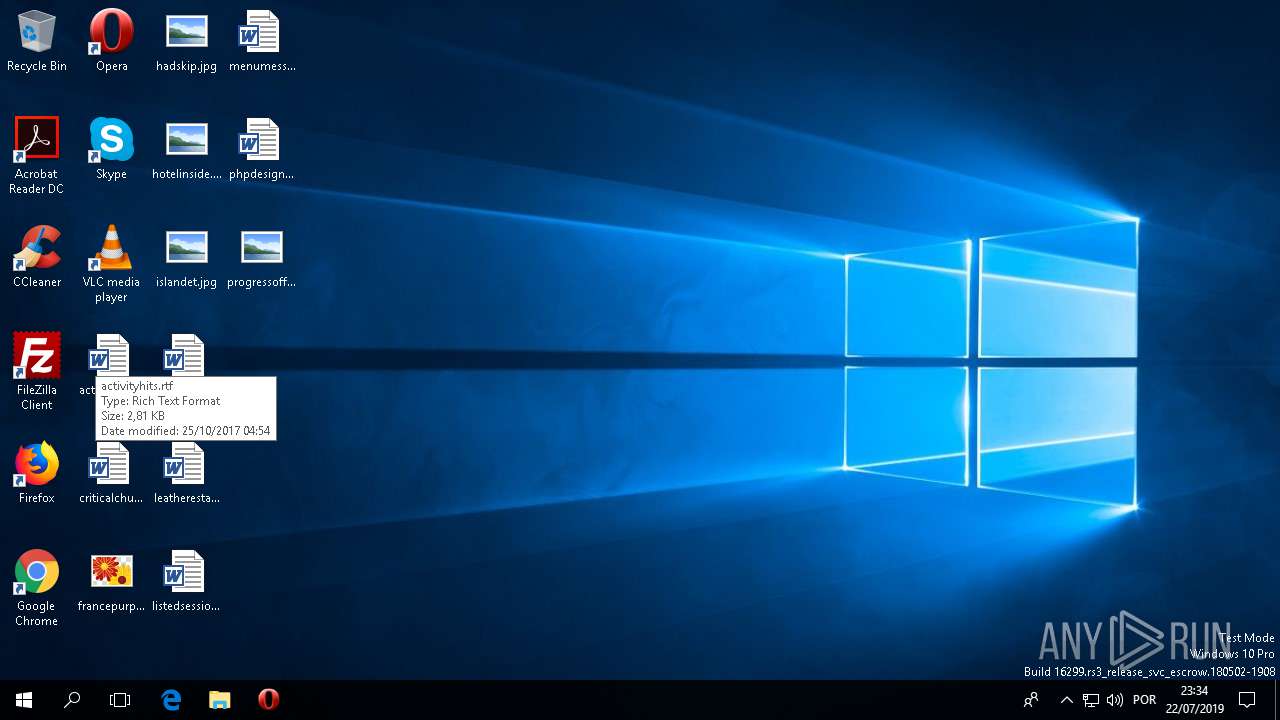Open taskbar search magnifier
This screenshot has height=720, width=1280.
click(72, 700)
